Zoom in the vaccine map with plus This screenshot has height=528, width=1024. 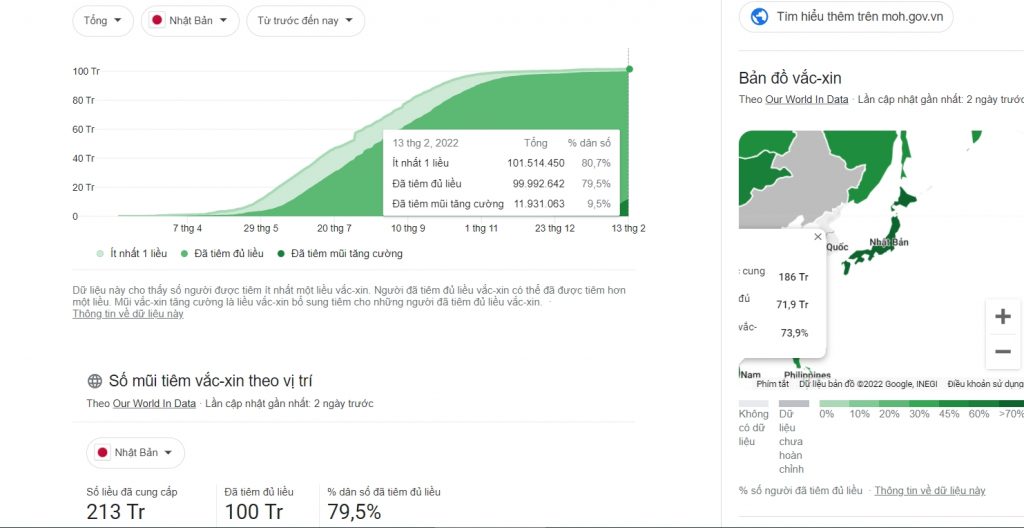pyautogui.click(x=1002, y=317)
